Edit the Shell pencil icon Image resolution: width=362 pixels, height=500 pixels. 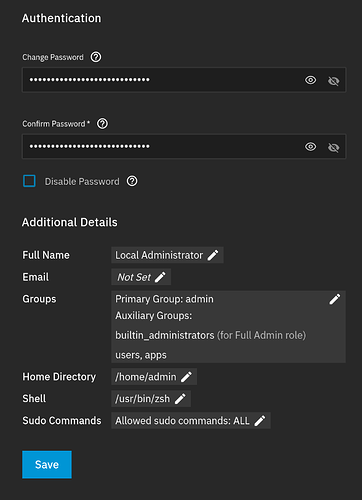tap(180, 399)
